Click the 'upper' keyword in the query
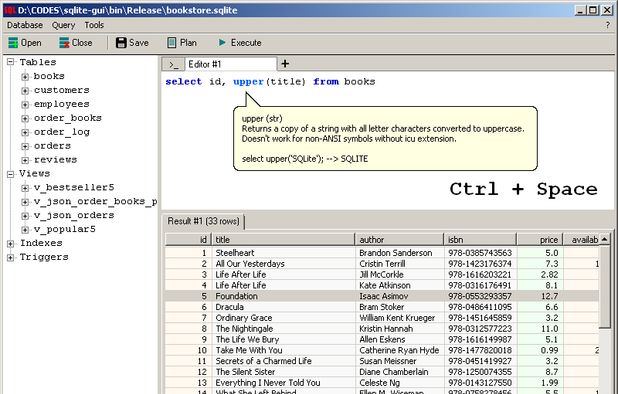The width and height of the screenshot is (618, 394). pos(248,82)
